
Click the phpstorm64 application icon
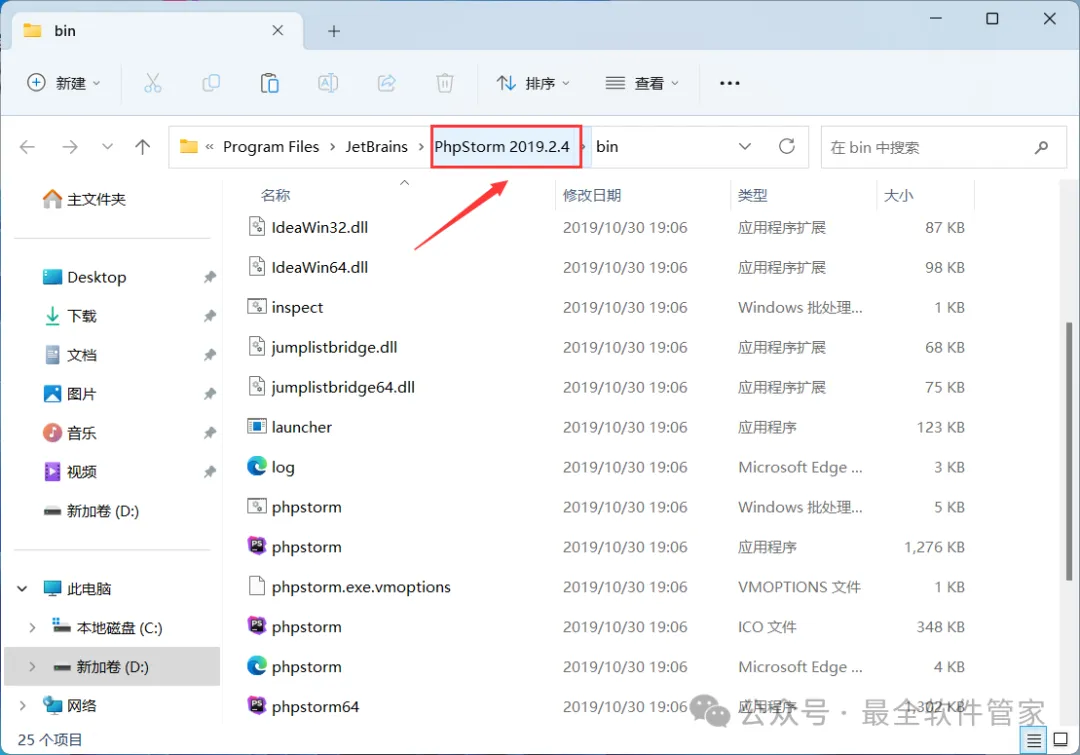(256, 706)
